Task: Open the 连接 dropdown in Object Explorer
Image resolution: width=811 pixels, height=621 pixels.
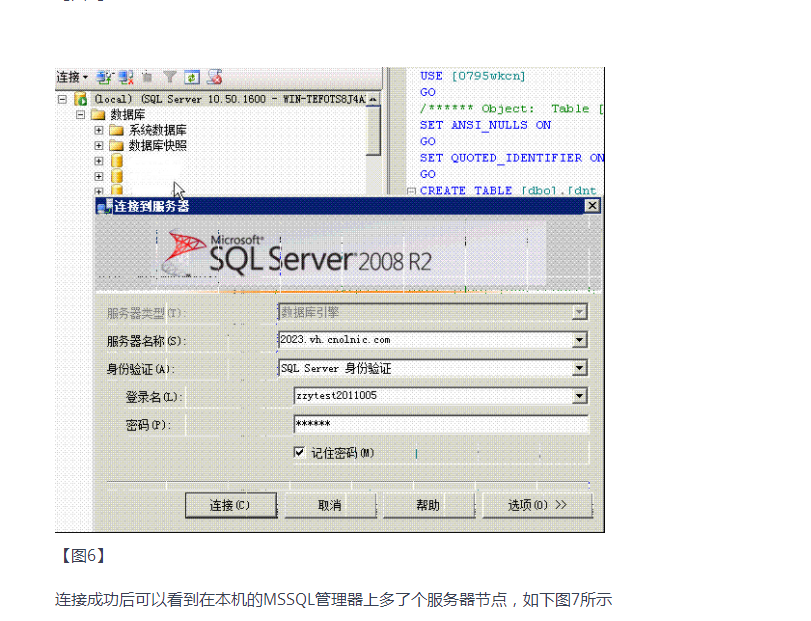Action: click(72, 78)
